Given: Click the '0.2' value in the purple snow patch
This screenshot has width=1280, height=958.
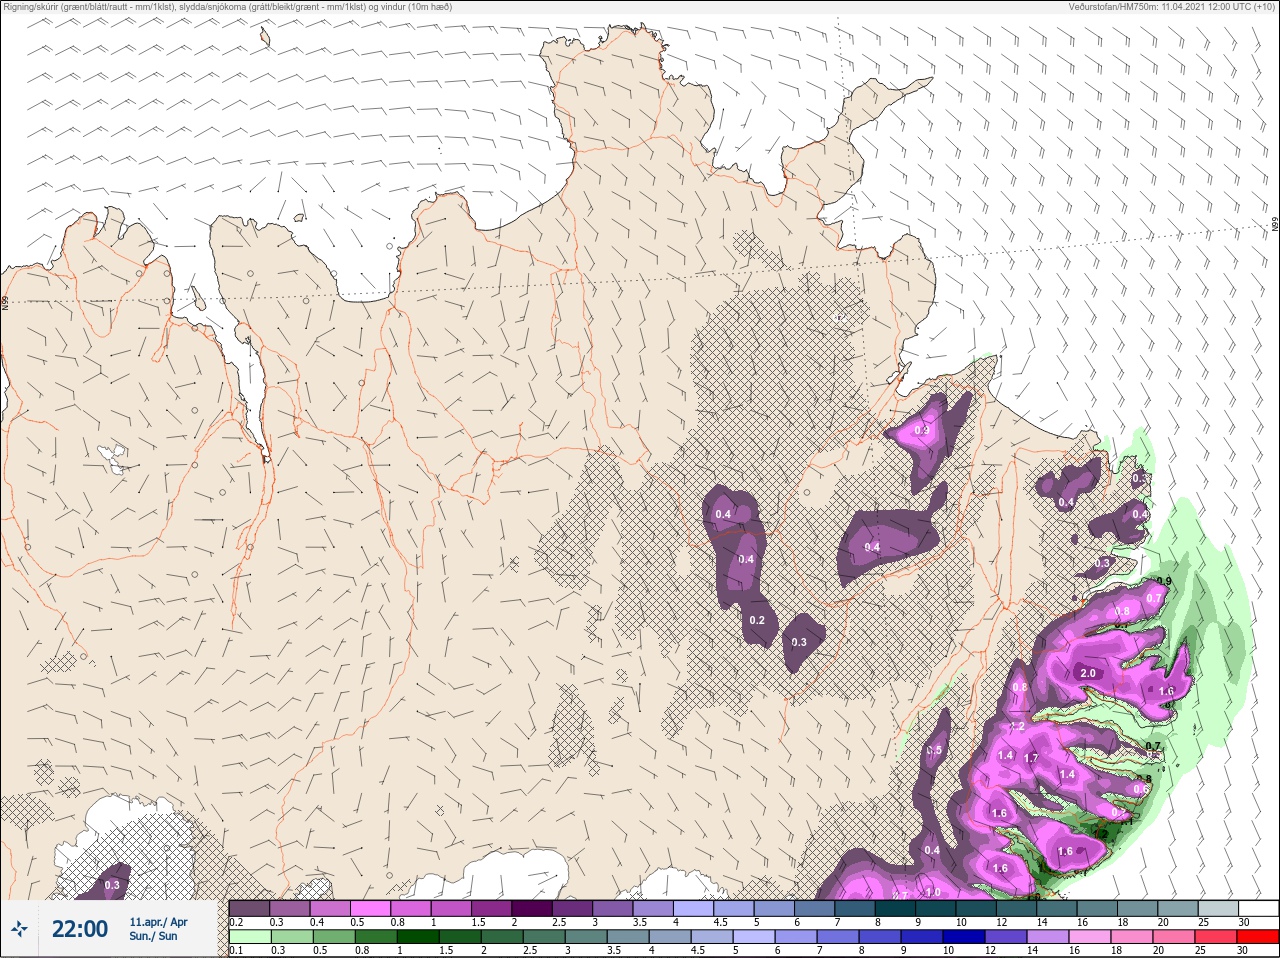Looking at the screenshot, I should pyautogui.click(x=757, y=620).
